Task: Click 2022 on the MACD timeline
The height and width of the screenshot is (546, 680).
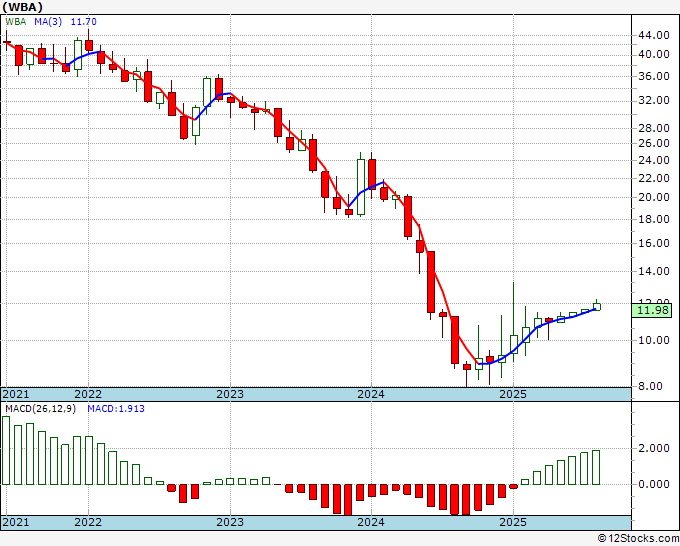Action: (x=88, y=522)
